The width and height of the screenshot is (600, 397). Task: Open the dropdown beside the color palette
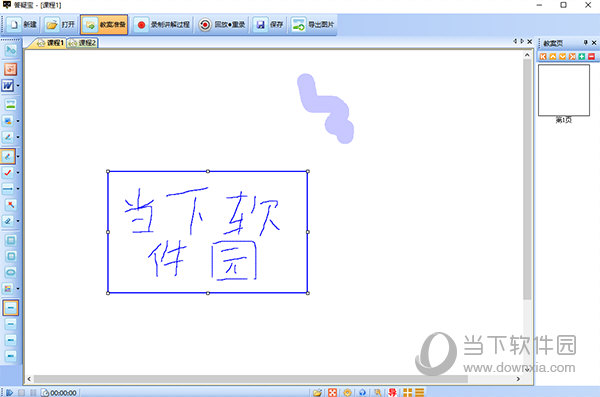18,289
